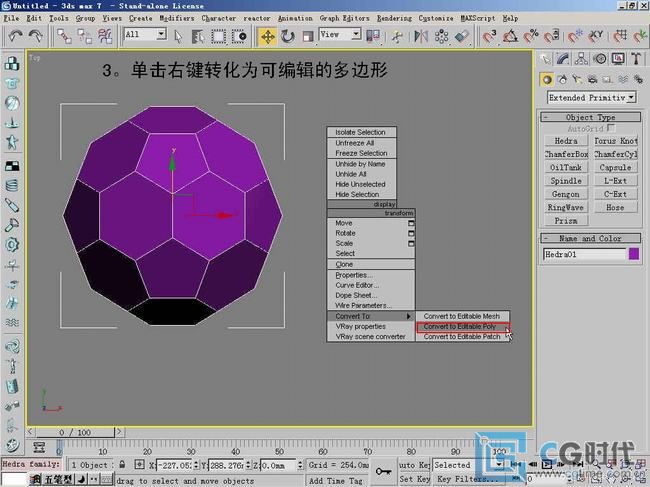
Task: Open the Modify panel tab
Action: point(563,58)
